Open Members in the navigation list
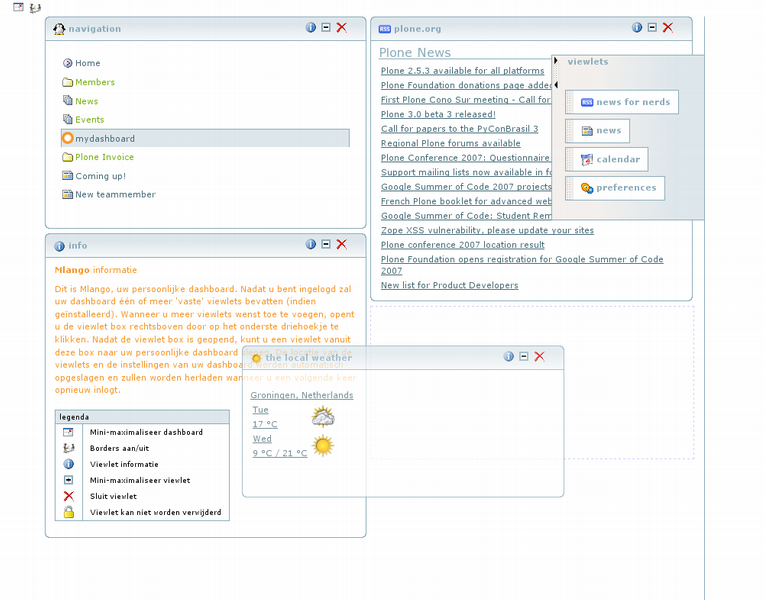Viewport: 764px width, 600px height. (95, 82)
